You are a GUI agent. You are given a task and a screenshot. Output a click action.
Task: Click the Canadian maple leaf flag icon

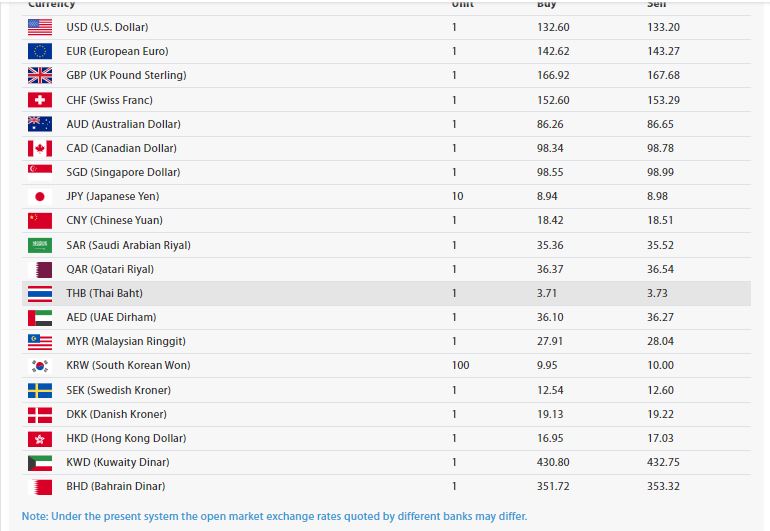(x=40, y=148)
